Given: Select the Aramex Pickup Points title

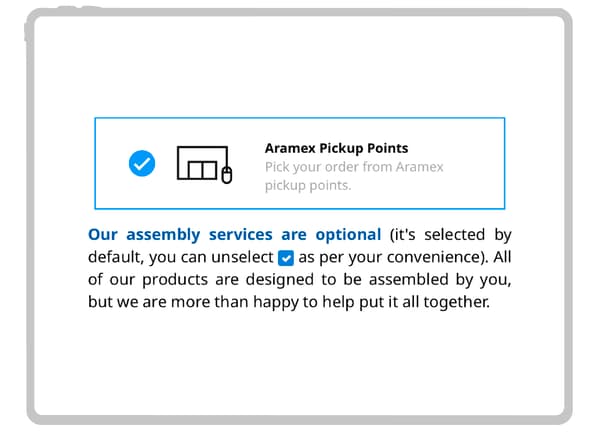Looking at the screenshot, I should [x=336, y=148].
